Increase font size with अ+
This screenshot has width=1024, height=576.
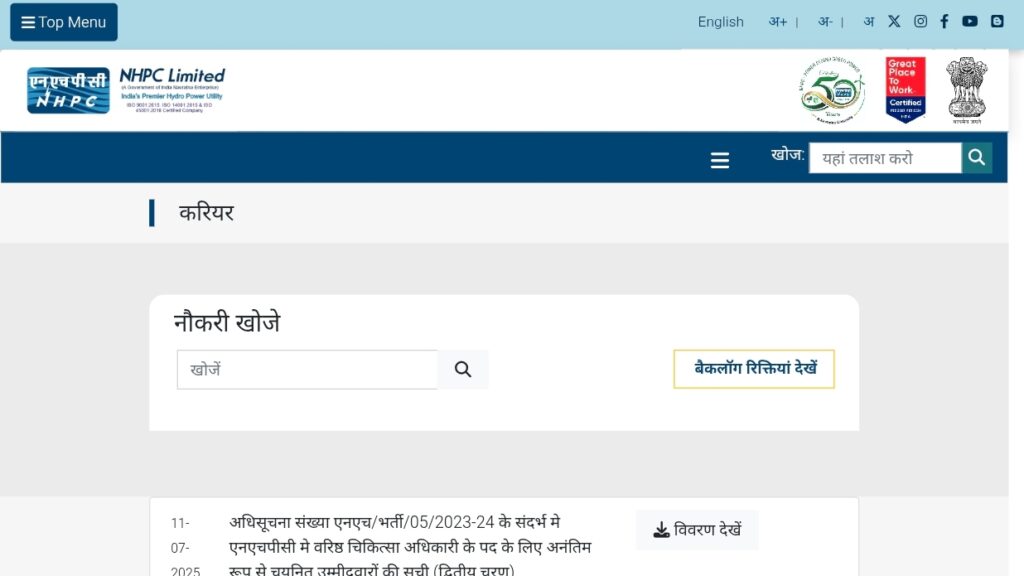777,22
